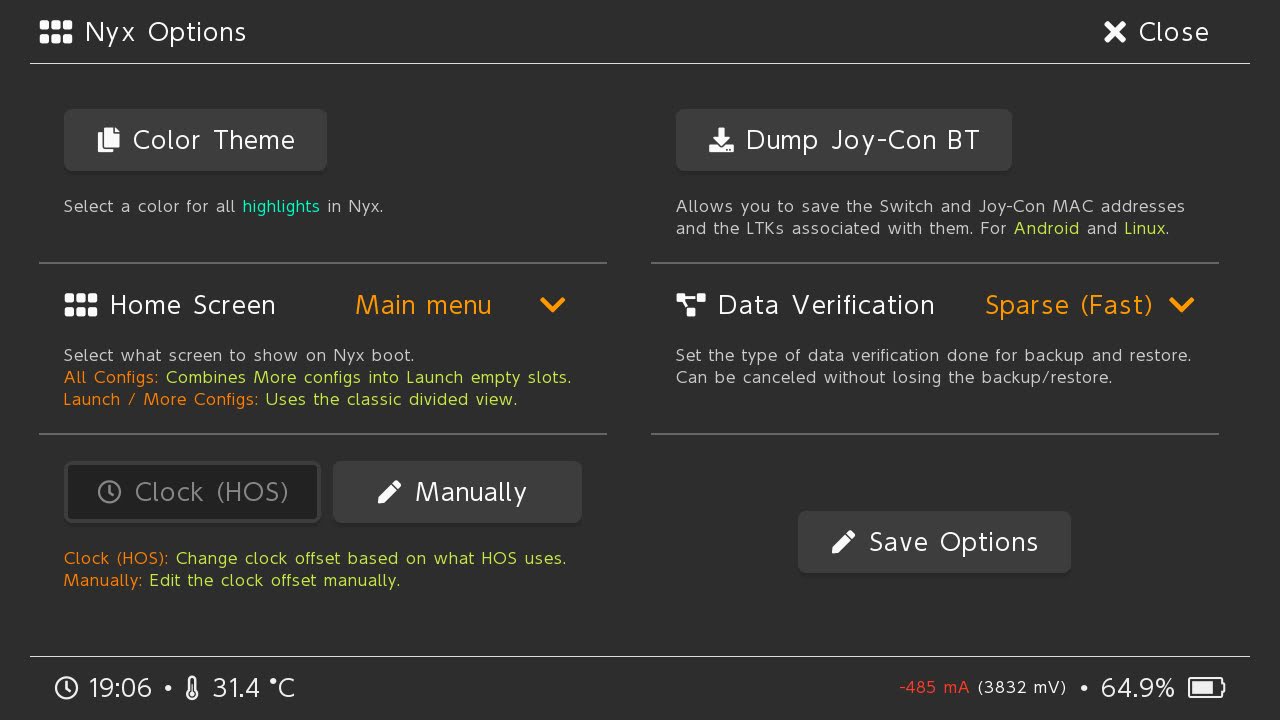Image resolution: width=1280 pixels, height=720 pixels.
Task: Open the Main menu dropdown value
Action: coord(423,305)
